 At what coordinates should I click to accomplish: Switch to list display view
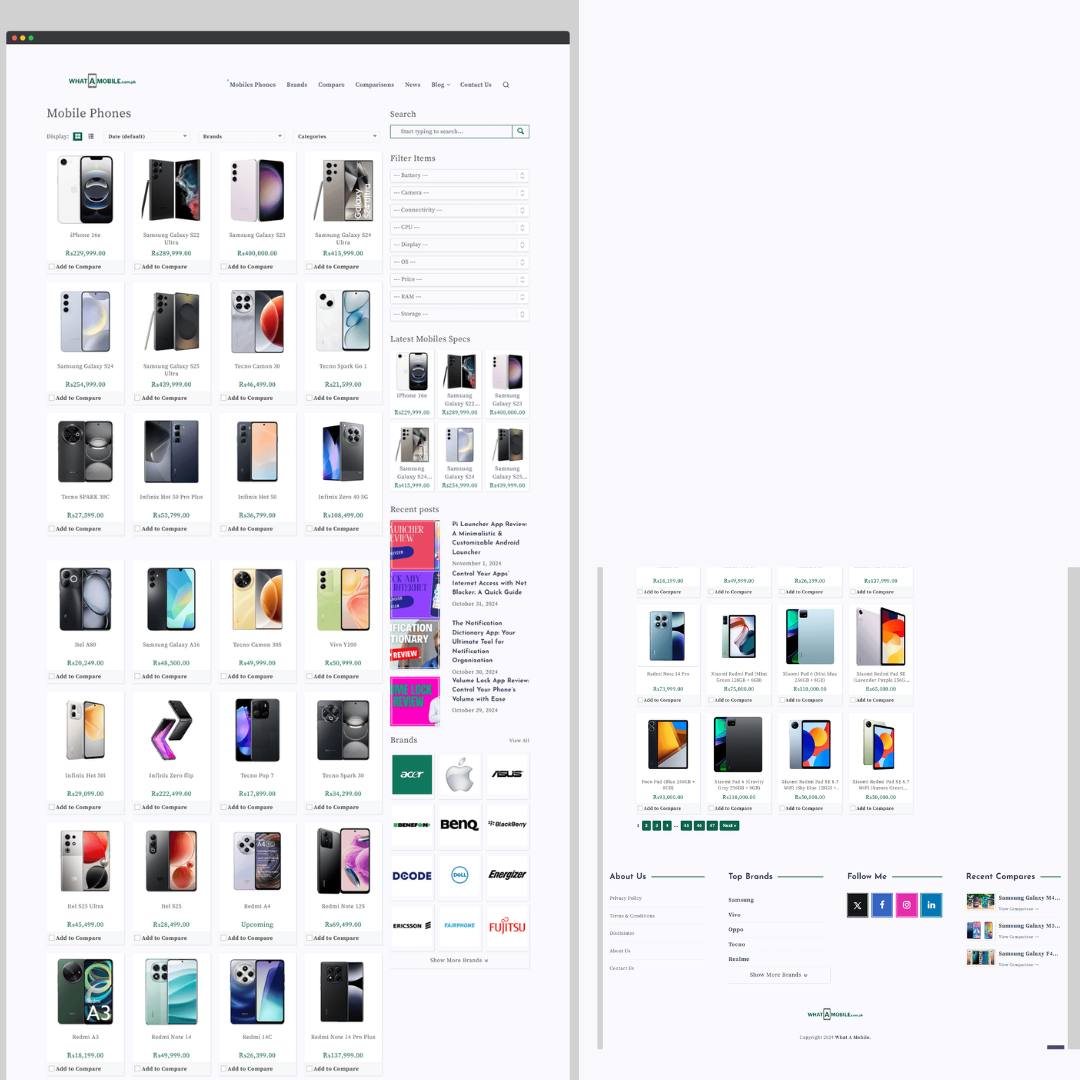[91, 136]
